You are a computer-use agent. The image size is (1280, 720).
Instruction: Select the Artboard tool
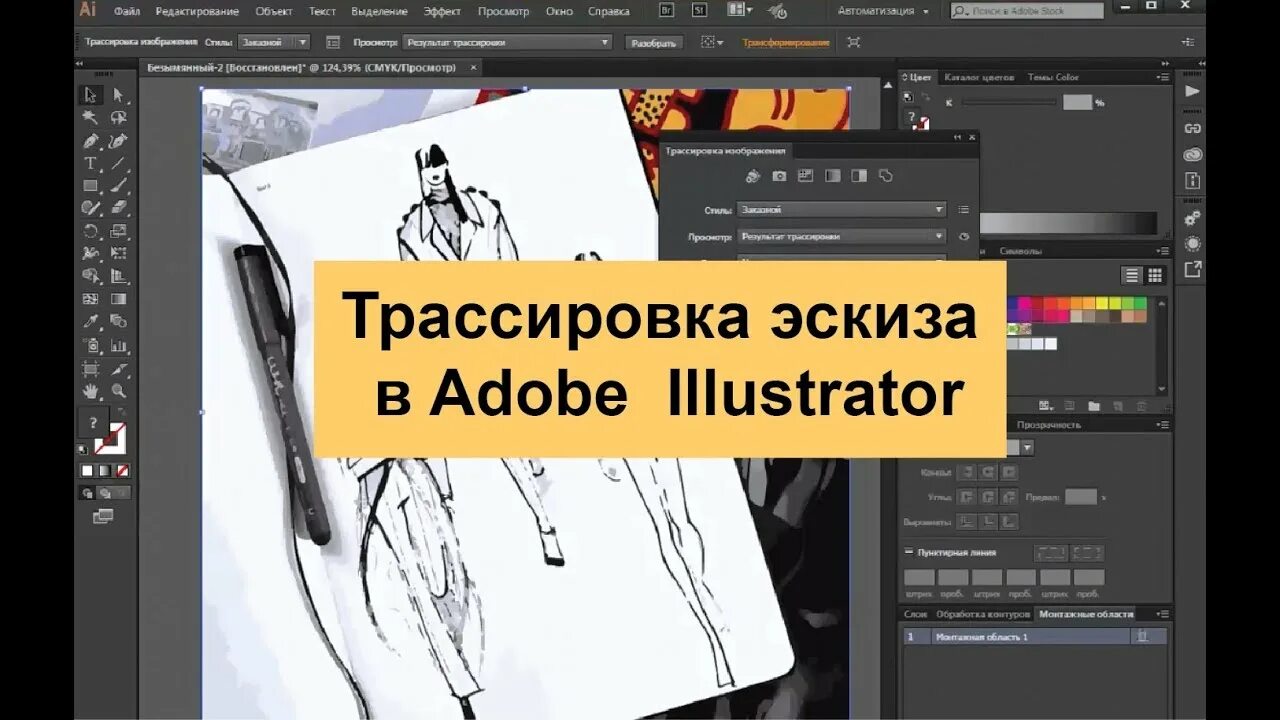pos(91,368)
